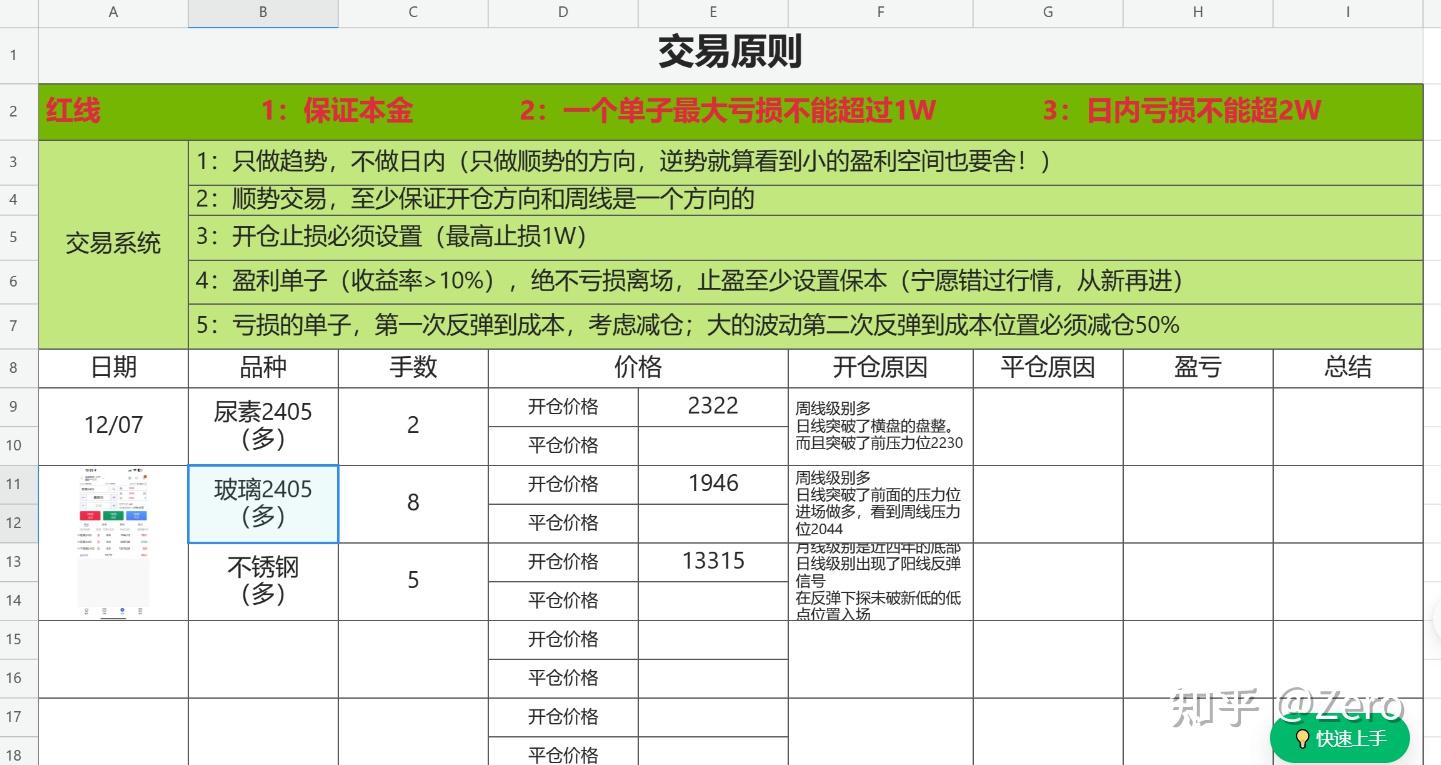Click 开仓价格 label in row 9
Screen dimensions: 1441x765
point(563,406)
